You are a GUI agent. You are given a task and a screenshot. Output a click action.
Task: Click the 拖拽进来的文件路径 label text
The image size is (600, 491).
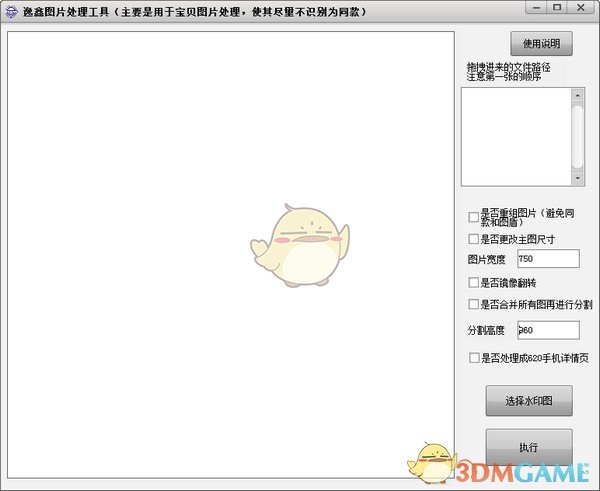point(509,68)
